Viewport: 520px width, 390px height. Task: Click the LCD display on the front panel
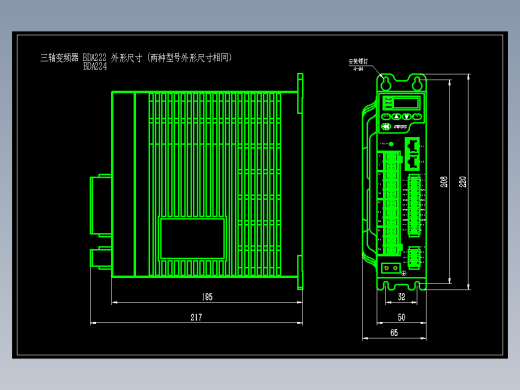coord(406,103)
